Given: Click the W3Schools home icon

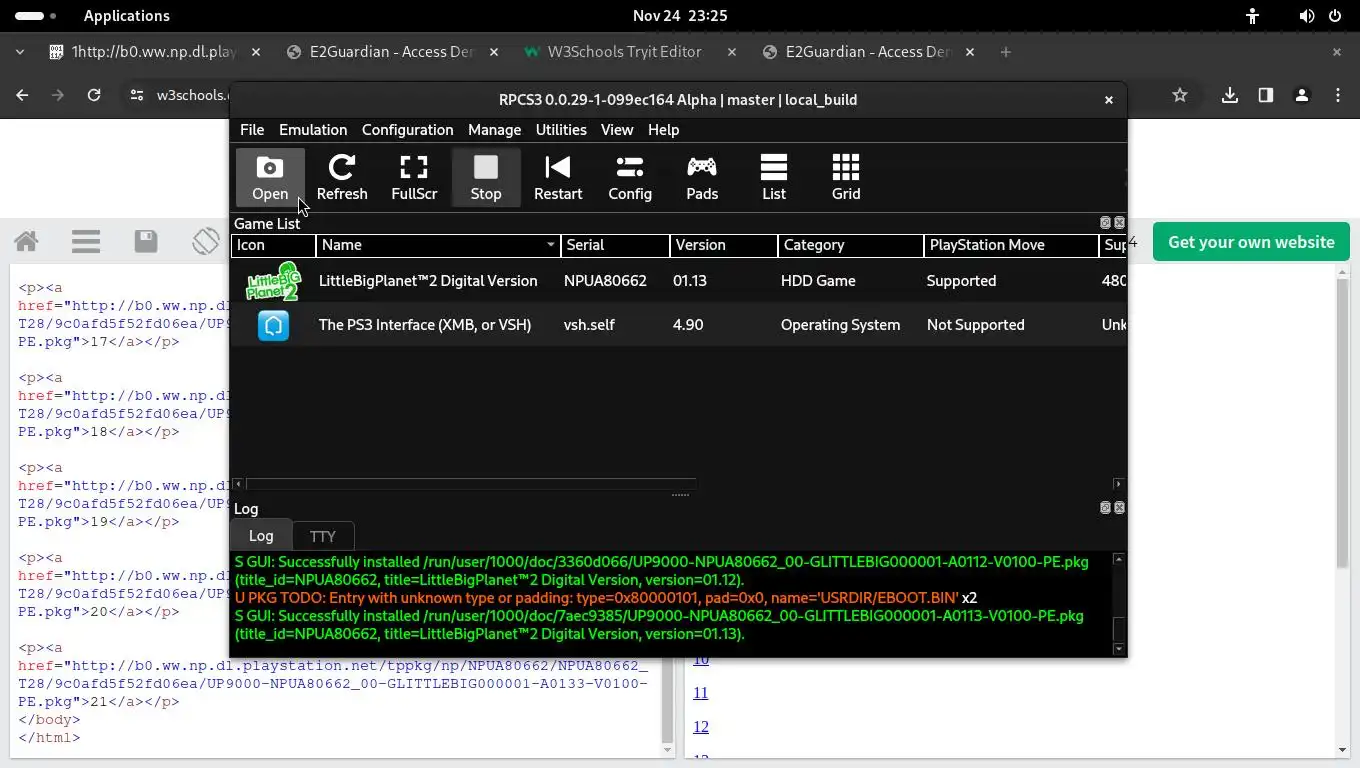Looking at the screenshot, I should pos(27,241).
